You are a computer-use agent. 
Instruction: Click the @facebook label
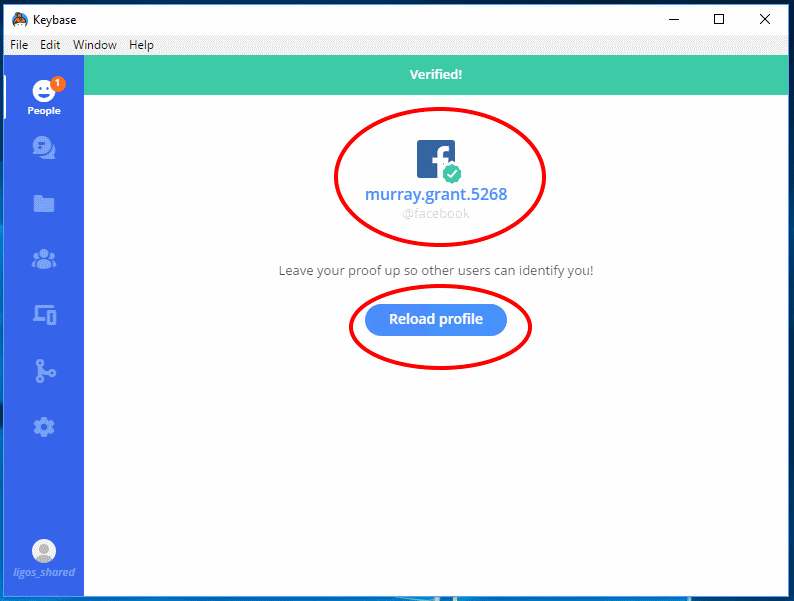(436, 214)
